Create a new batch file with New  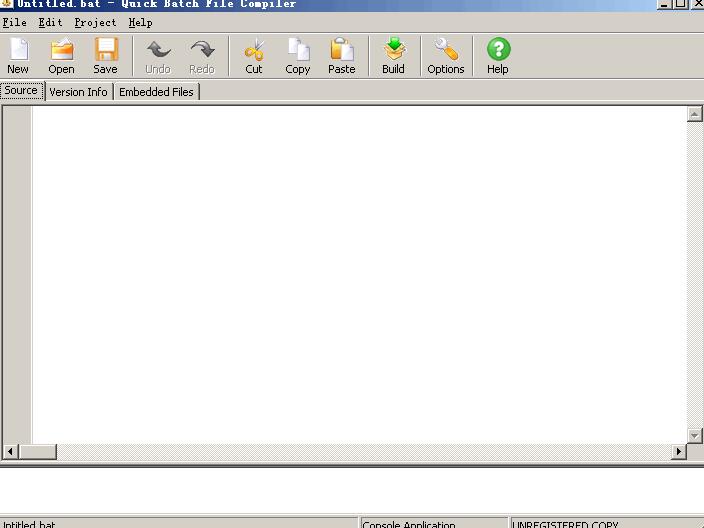[x=18, y=56]
